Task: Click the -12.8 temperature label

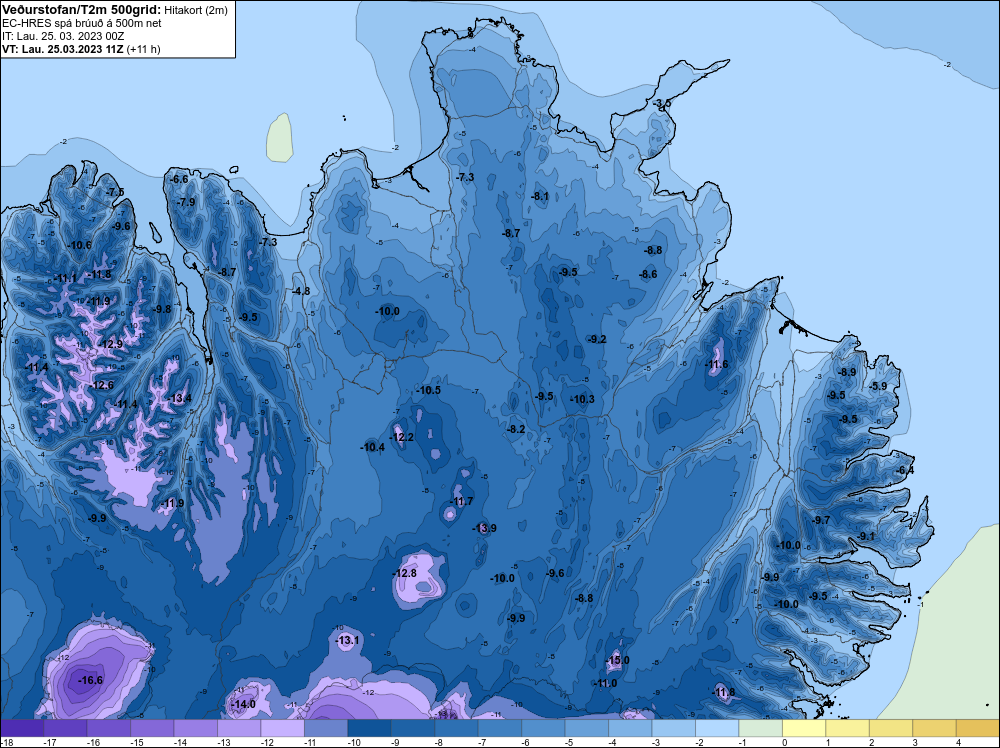Action: [x=404, y=573]
